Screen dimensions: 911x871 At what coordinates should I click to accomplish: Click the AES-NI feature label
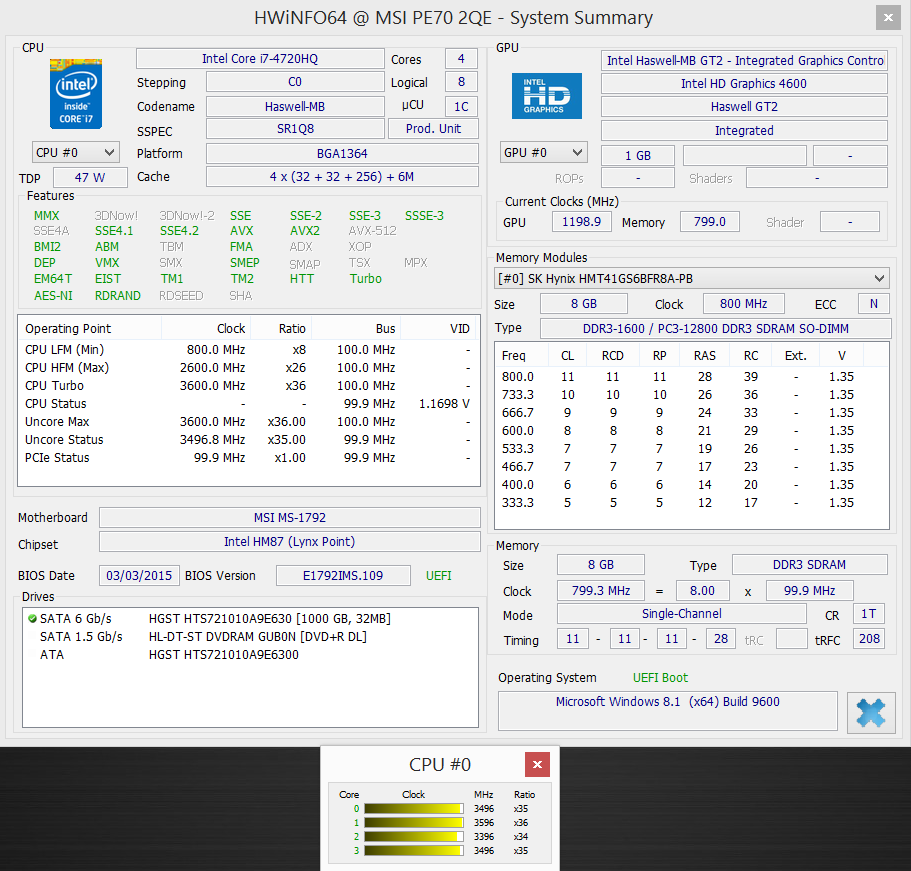(x=53, y=295)
